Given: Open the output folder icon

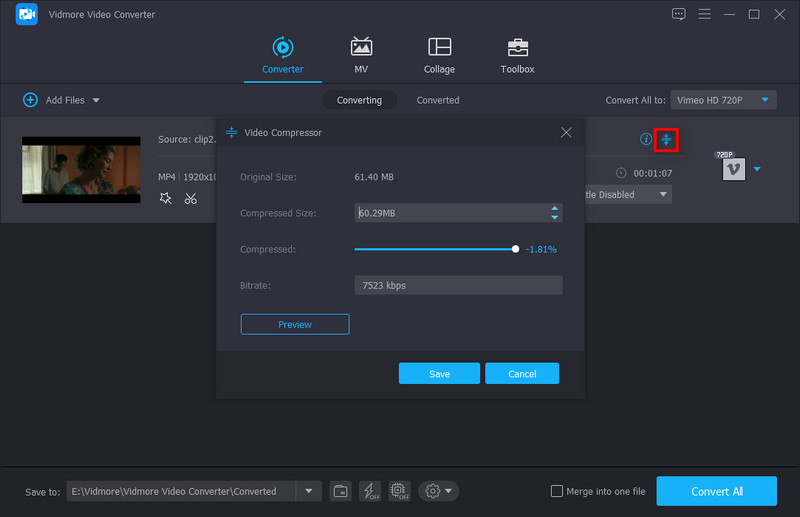Looking at the screenshot, I should click(x=341, y=491).
